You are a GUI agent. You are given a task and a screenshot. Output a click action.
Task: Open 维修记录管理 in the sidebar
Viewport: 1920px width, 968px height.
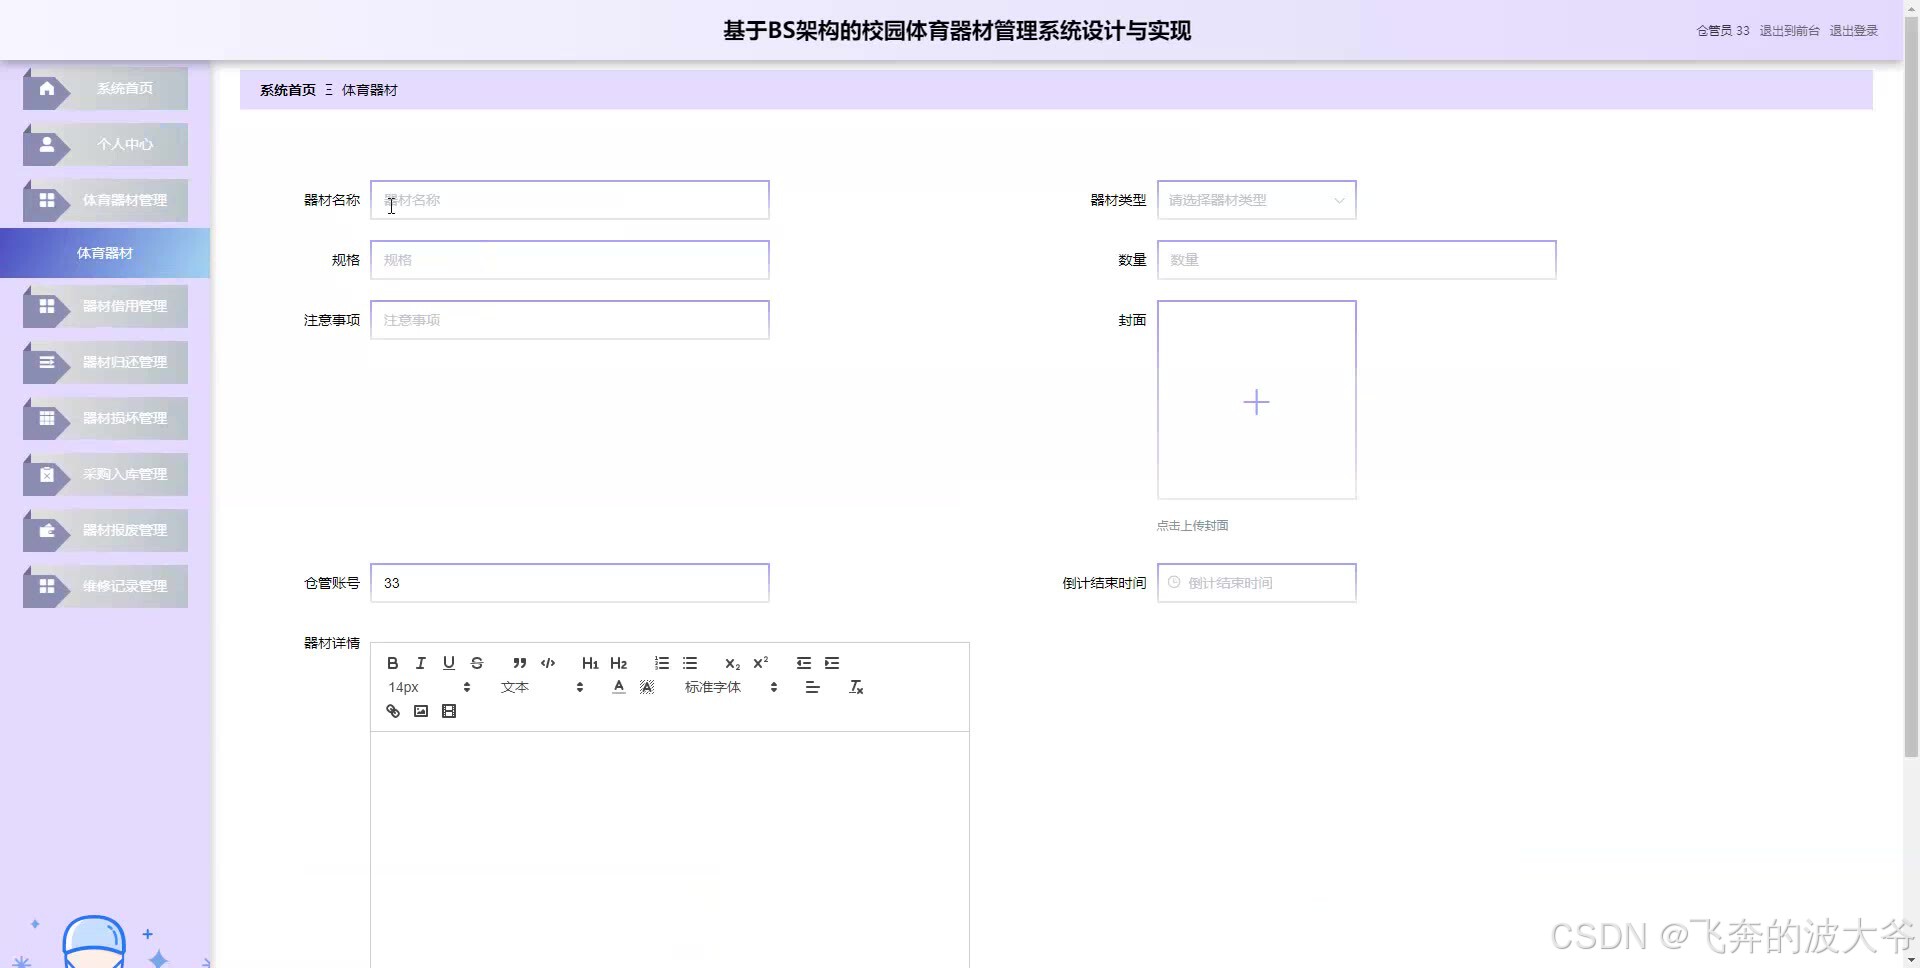point(105,586)
